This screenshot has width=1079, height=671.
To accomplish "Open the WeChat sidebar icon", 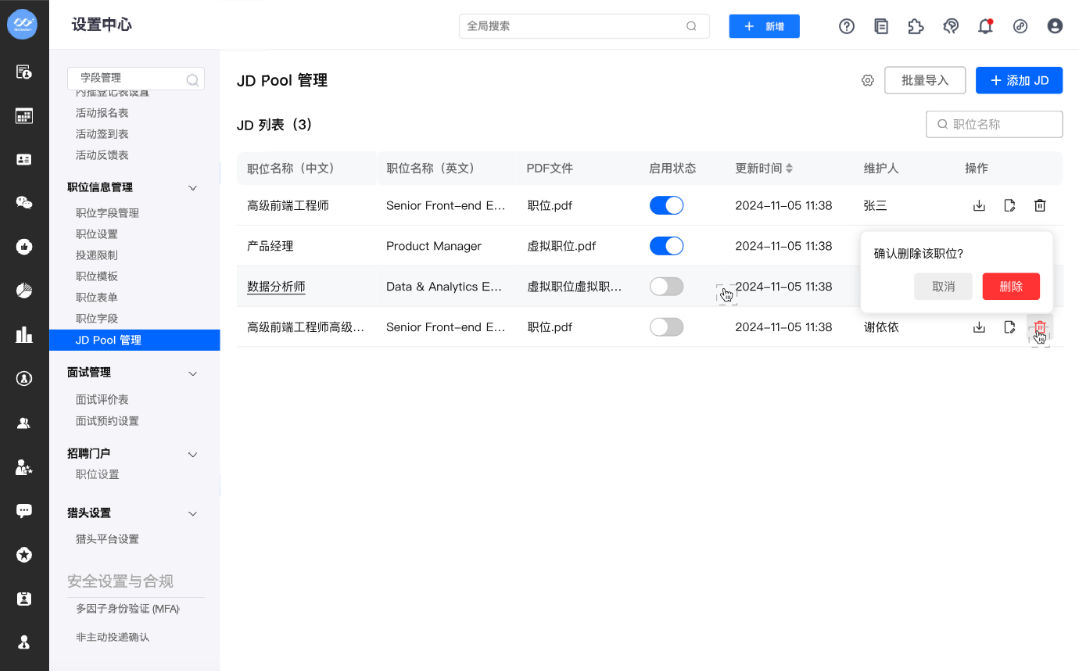I will point(24,202).
